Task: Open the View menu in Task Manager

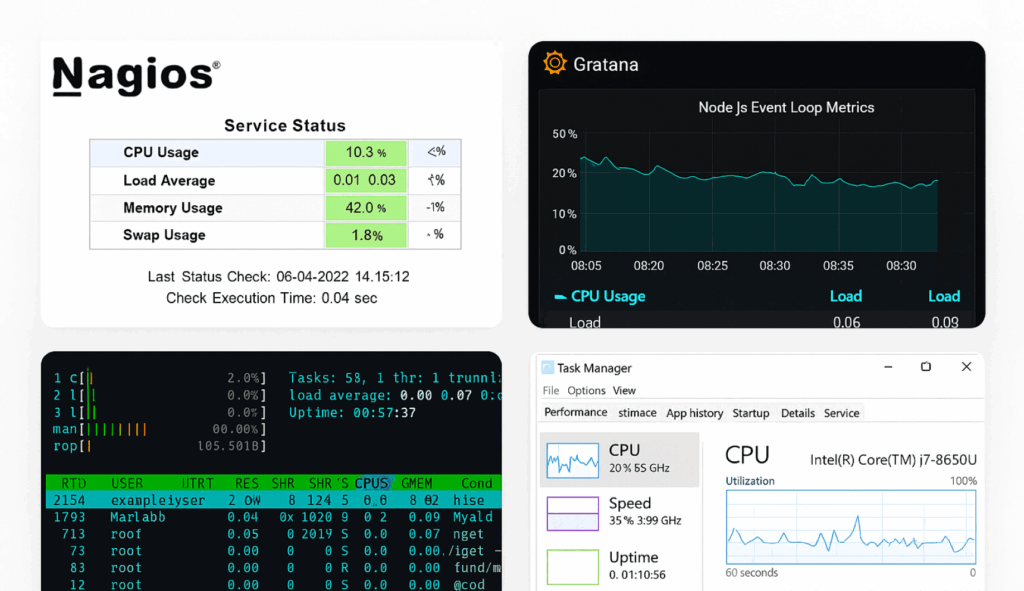Action: [624, 391]
